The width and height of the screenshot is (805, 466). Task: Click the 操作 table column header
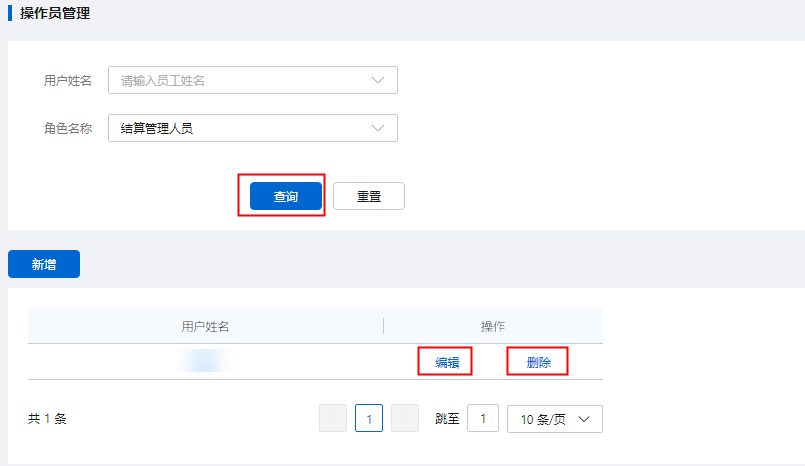click(493, 326)
